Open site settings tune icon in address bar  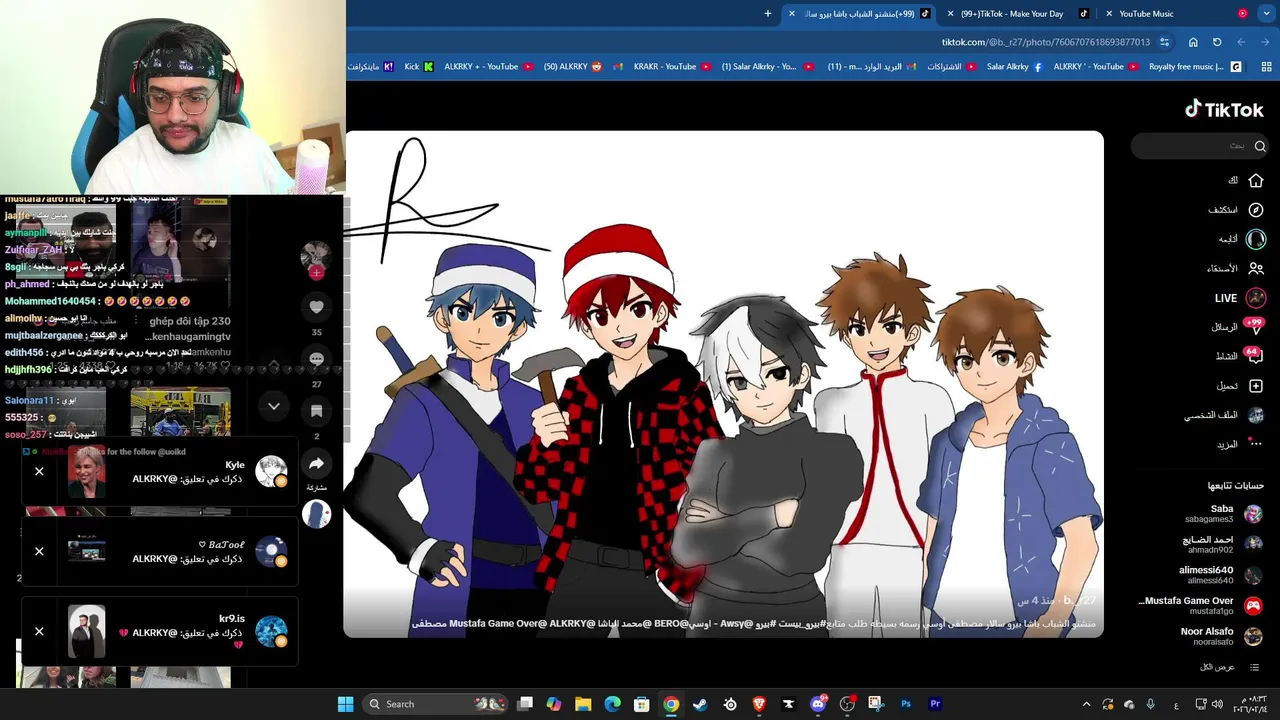[1164, 42]
